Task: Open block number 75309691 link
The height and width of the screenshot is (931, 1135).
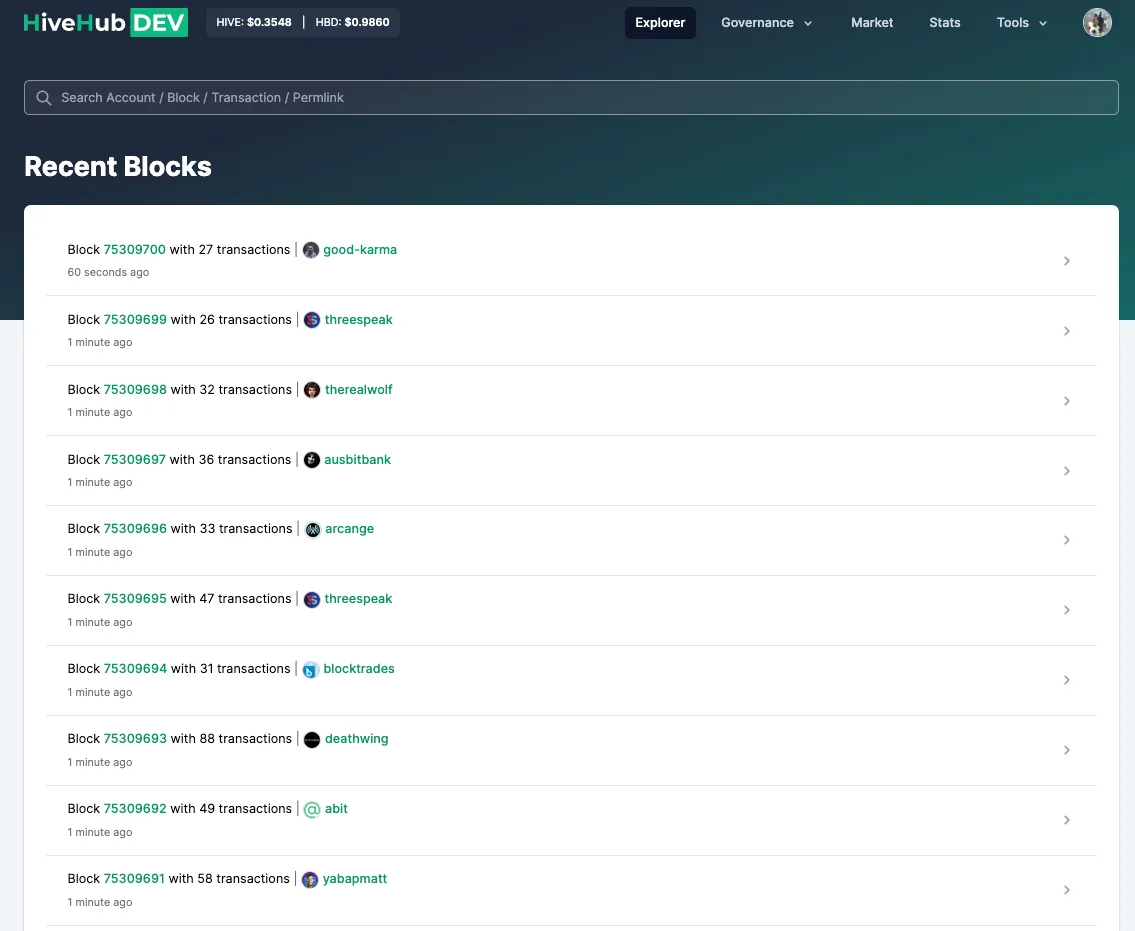Action: pos(134,879)
